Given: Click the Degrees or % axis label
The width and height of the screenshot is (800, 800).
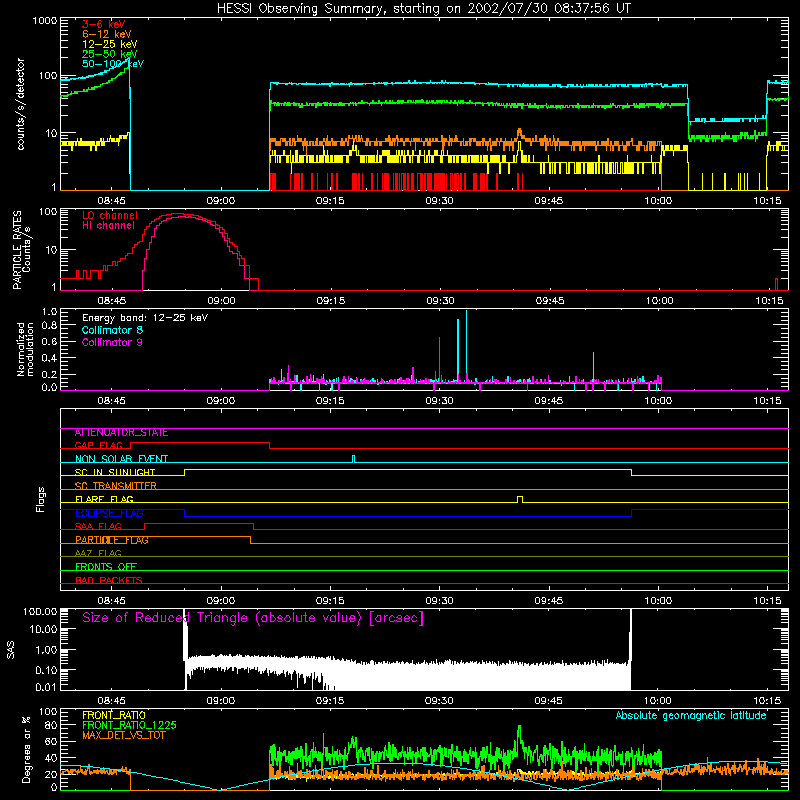Looking at the screenshot, I should [26, 749].
